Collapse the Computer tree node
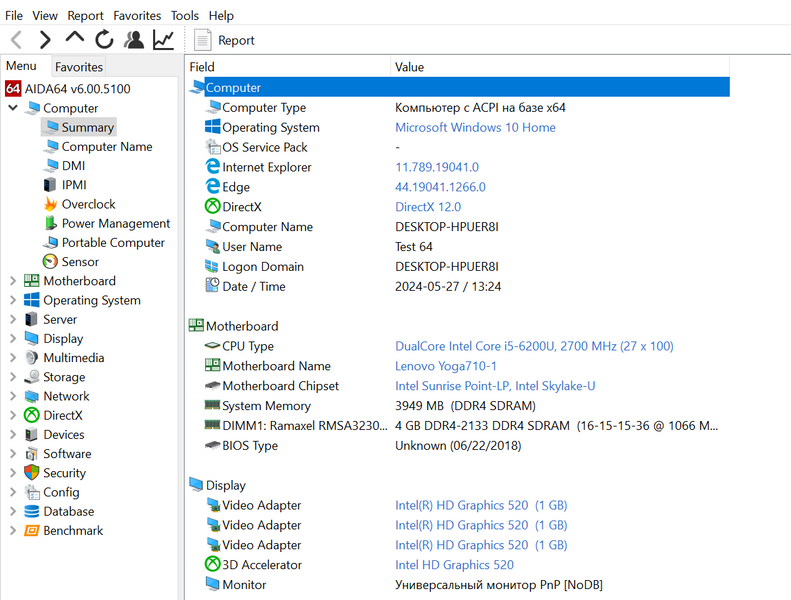791x600 pixels. click(13, 107)
